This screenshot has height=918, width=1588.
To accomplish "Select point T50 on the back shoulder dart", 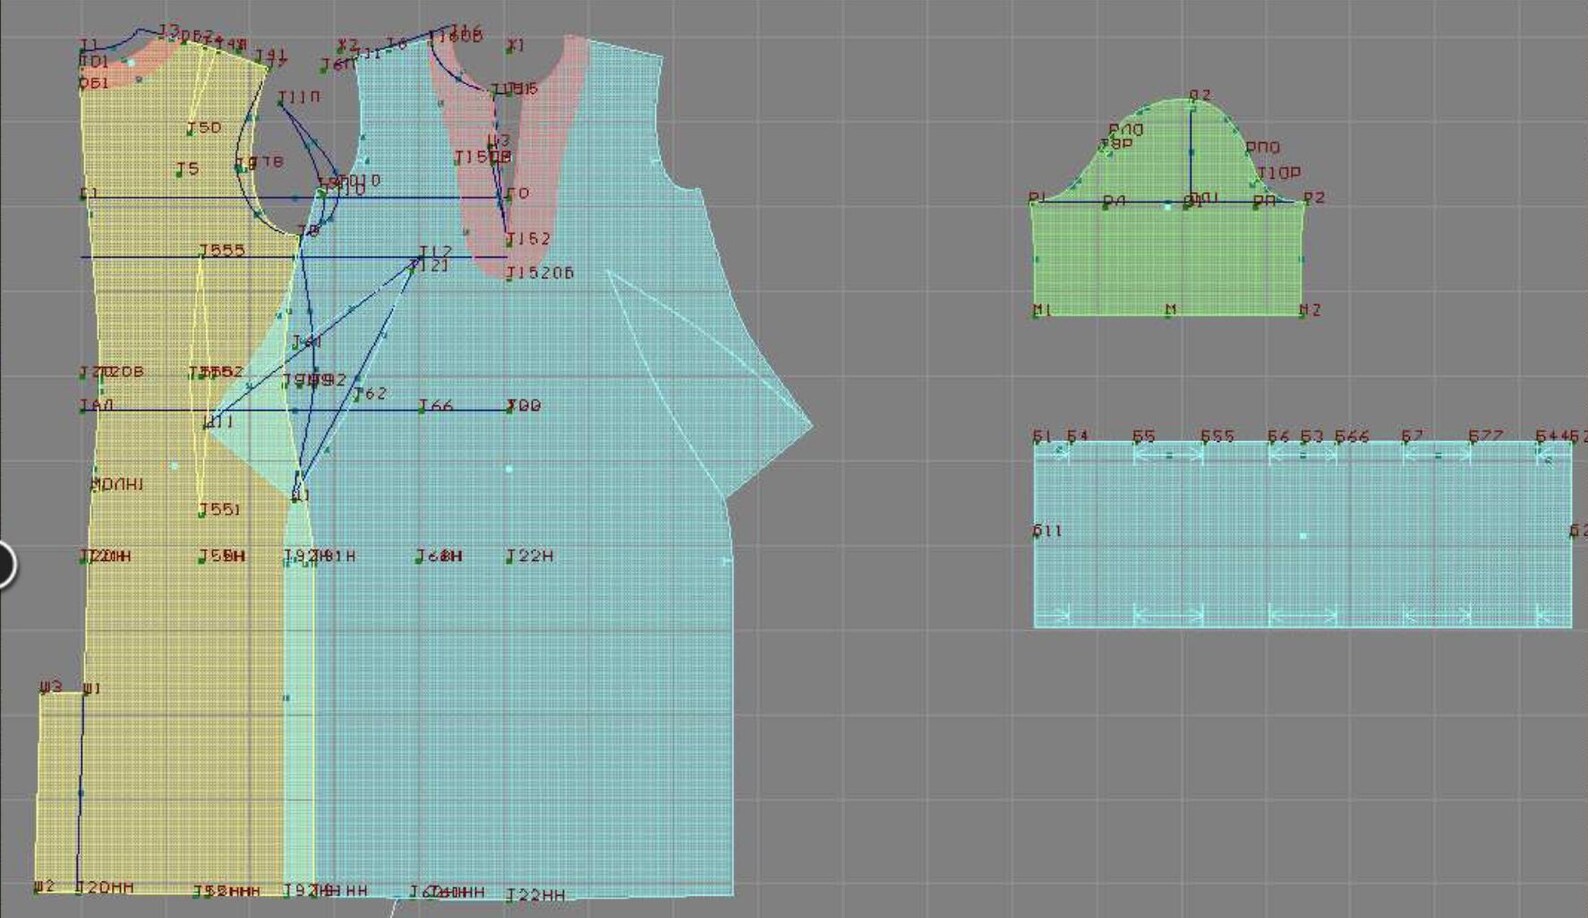I will point(204,128).
